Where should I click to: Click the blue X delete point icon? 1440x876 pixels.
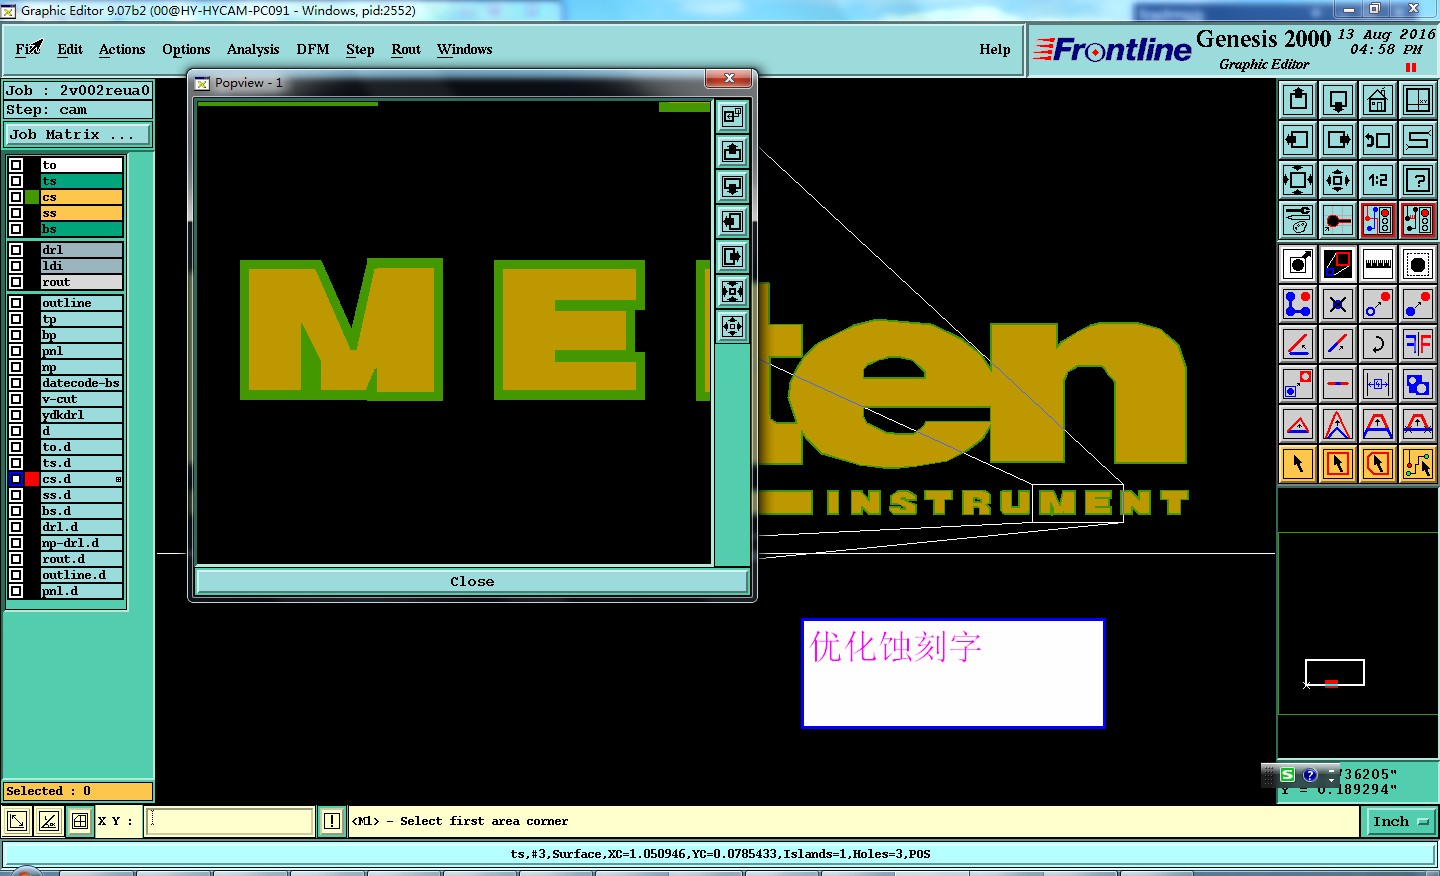tap(1338, 304)
